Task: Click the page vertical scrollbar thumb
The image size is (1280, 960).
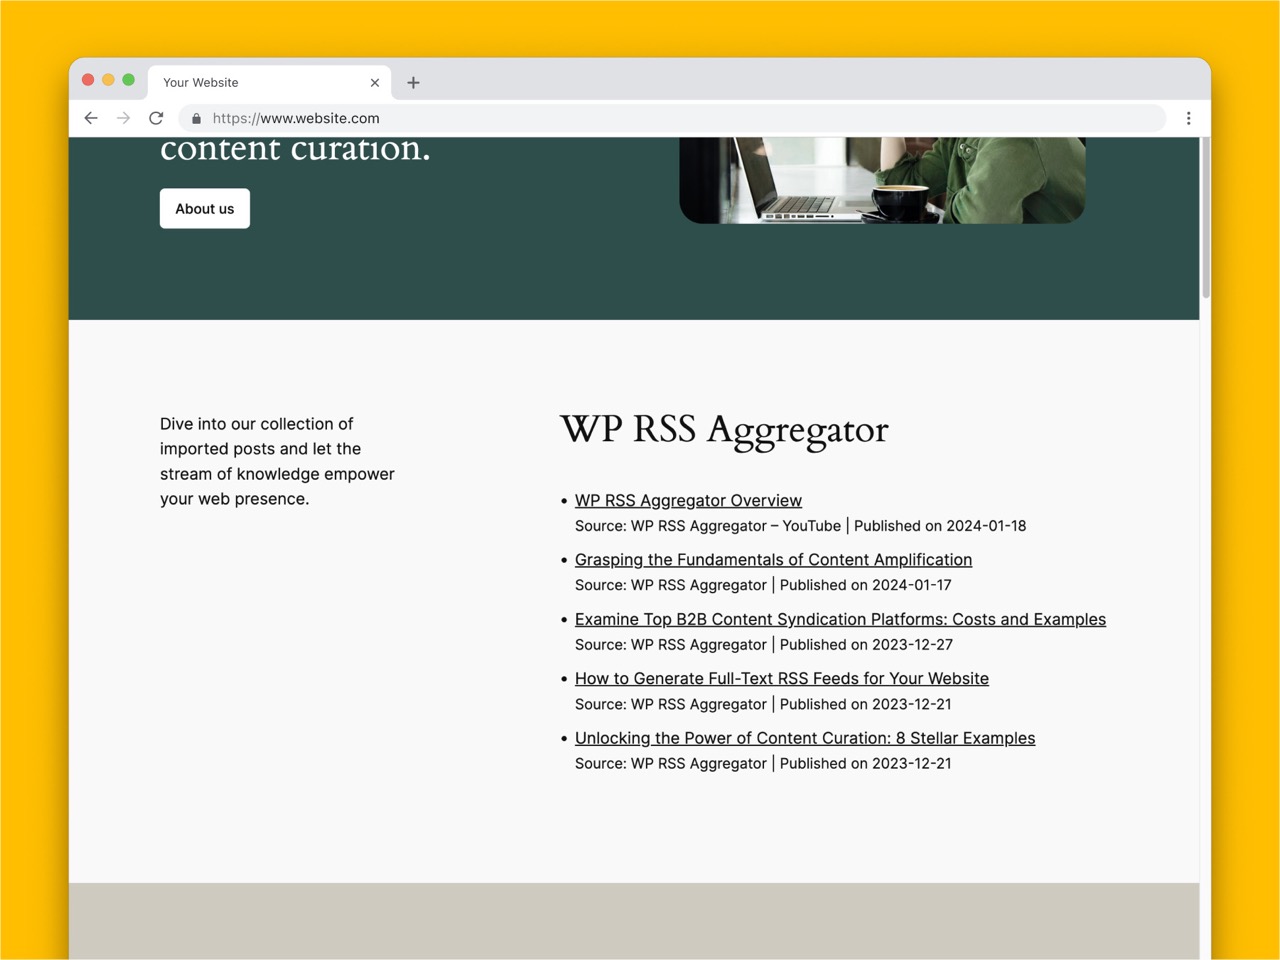Action: point(1205,218)
